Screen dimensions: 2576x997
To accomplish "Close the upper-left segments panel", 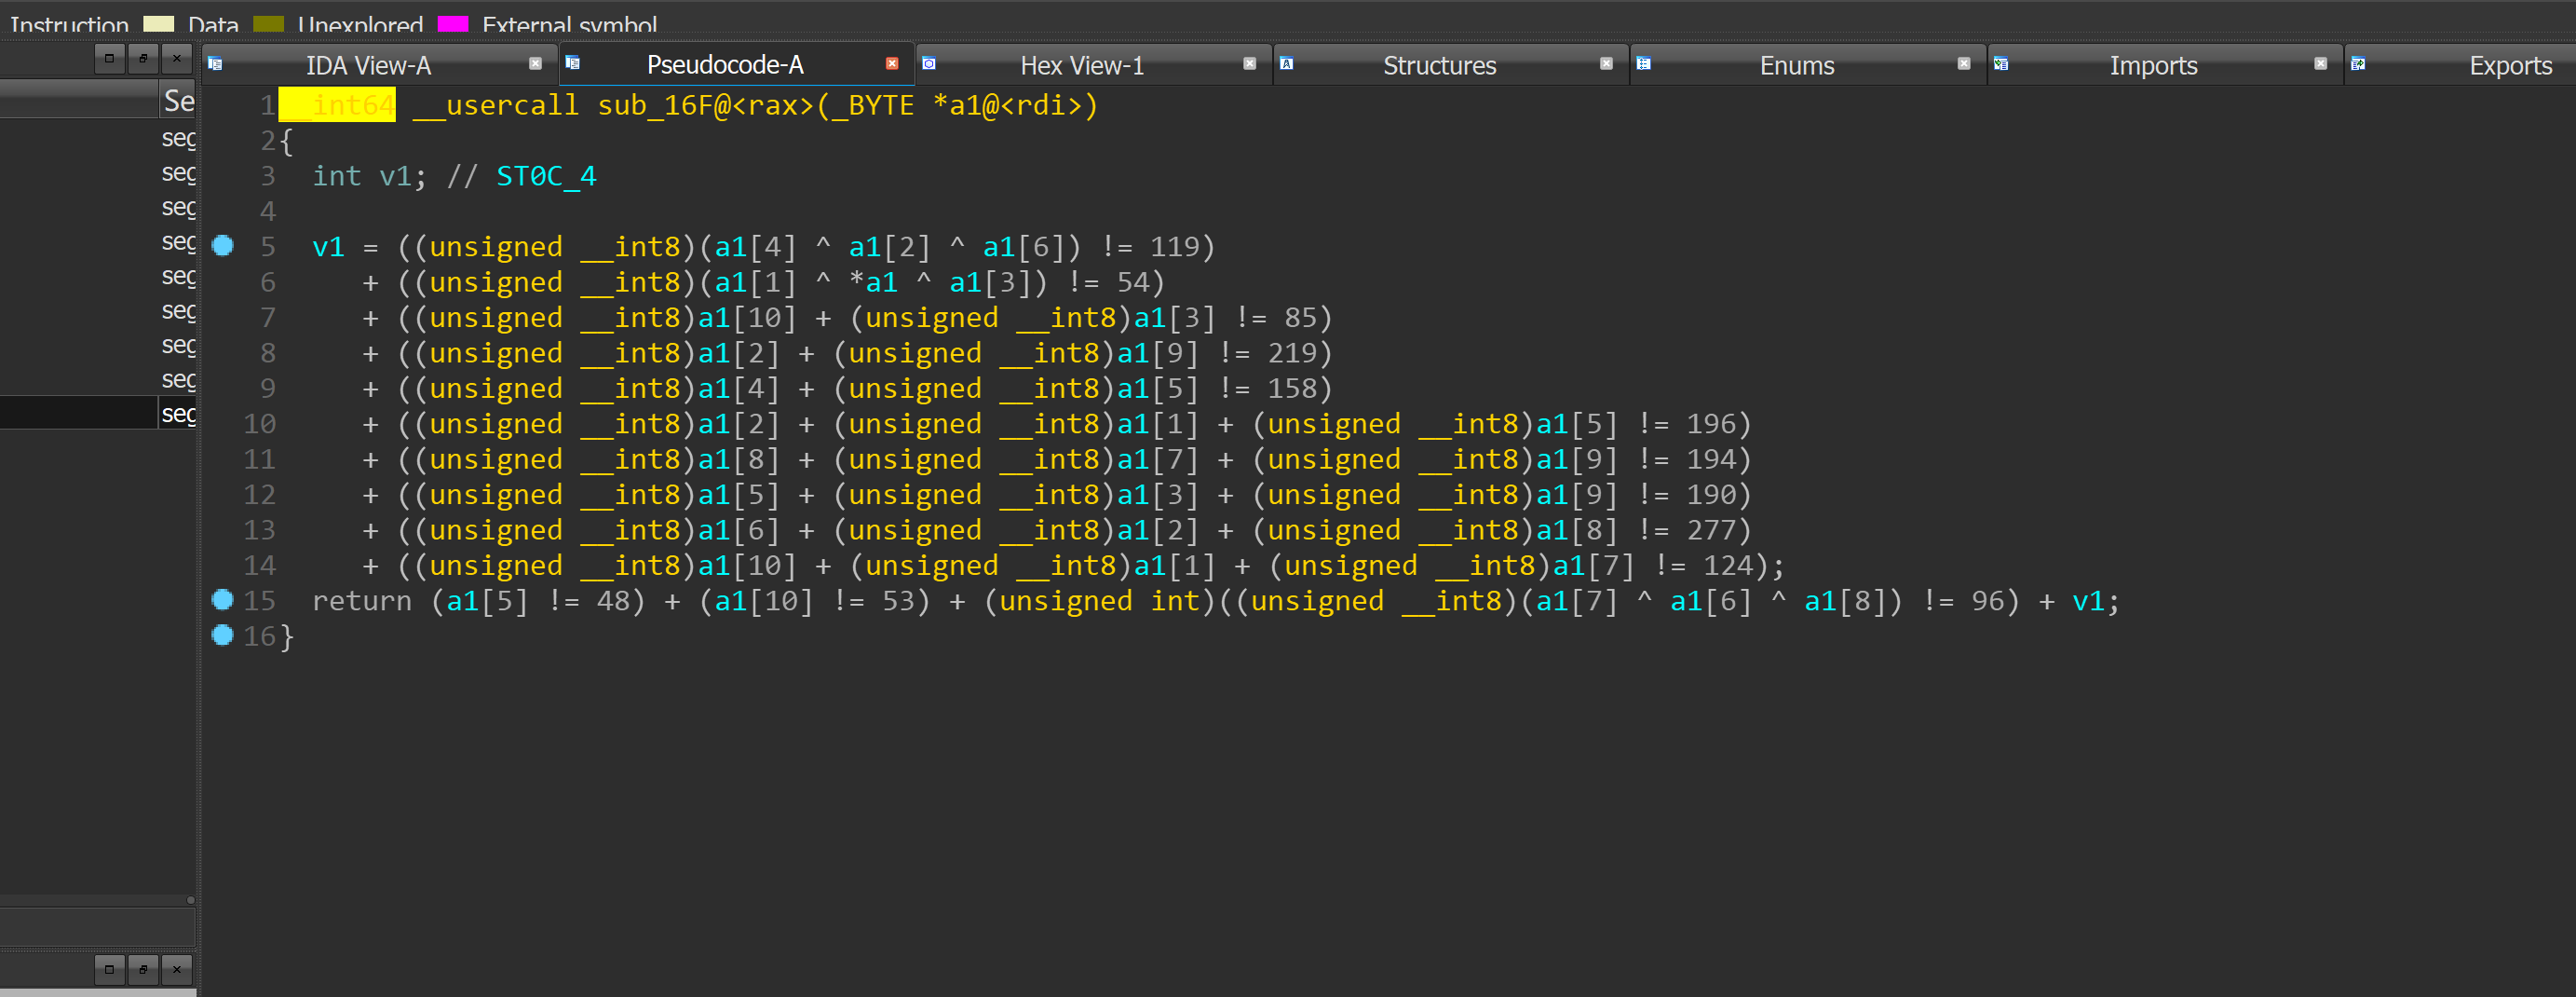I will (x=177, y=59).
